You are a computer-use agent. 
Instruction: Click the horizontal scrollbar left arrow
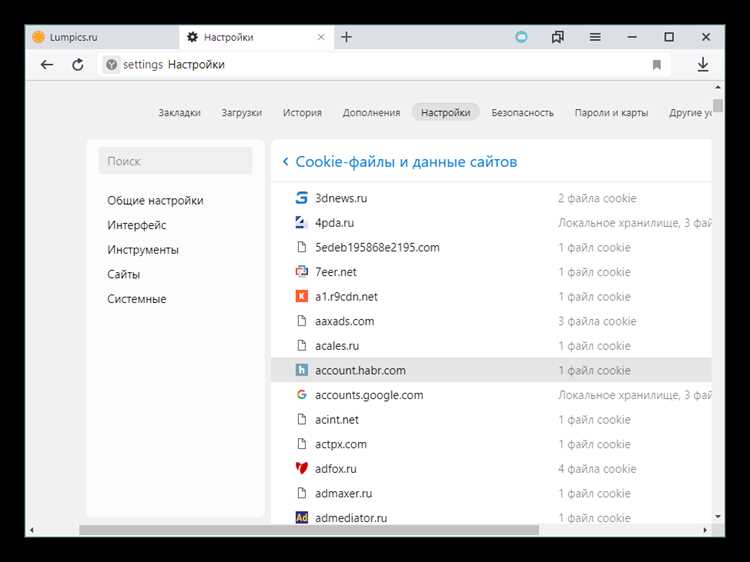pyautogui.click(x=32, y=530)
